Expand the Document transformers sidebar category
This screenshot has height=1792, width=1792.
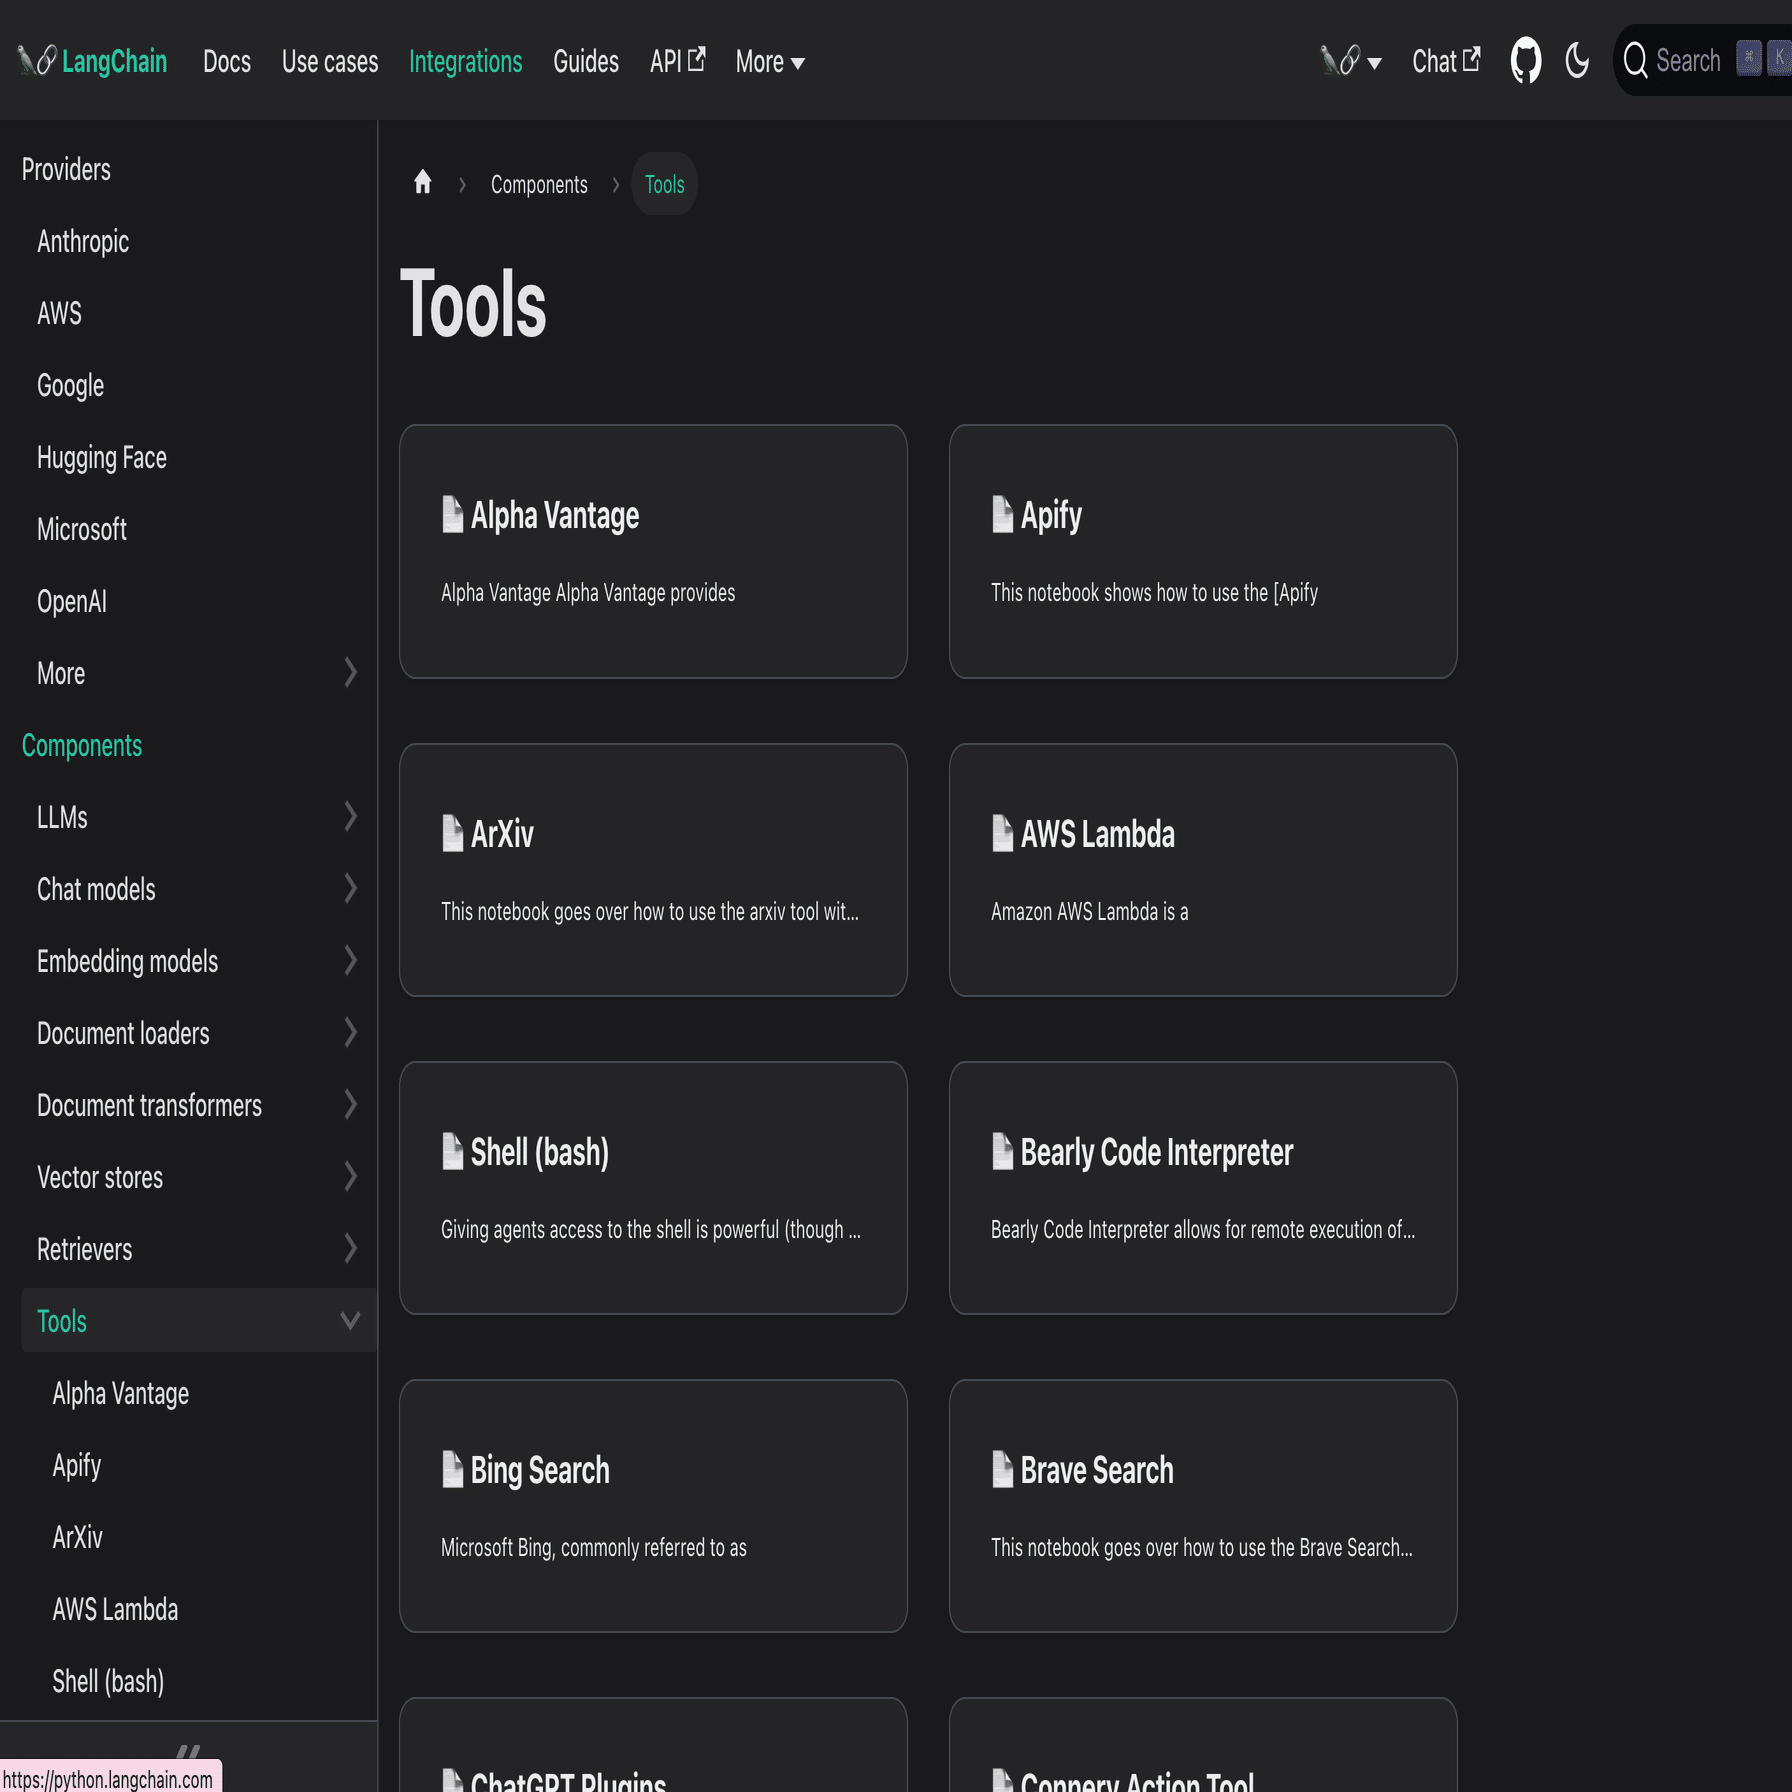coord(349,1105)
